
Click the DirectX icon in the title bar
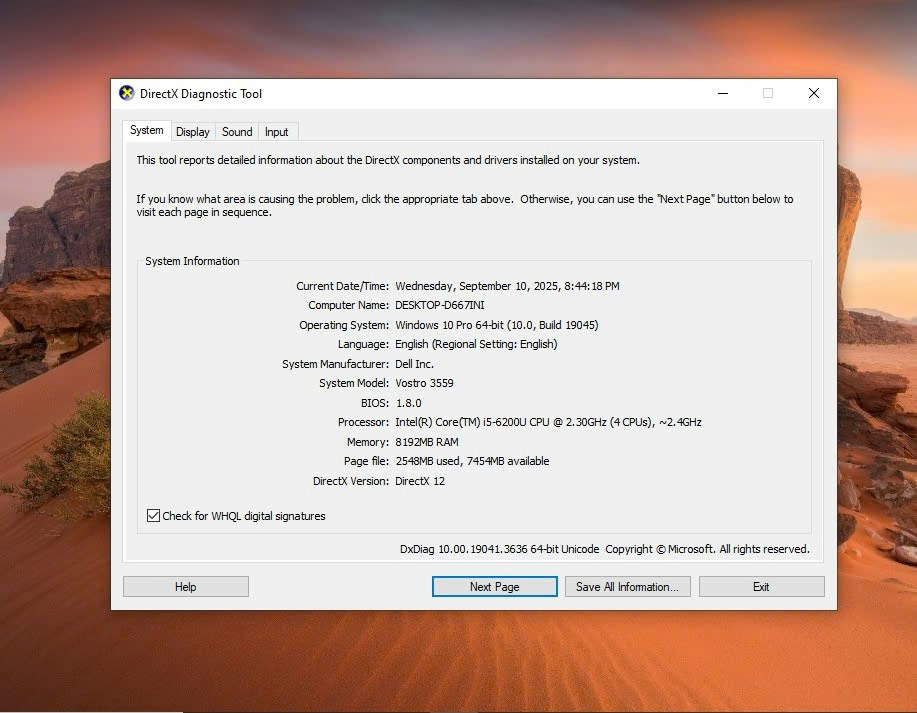(126, 93)
